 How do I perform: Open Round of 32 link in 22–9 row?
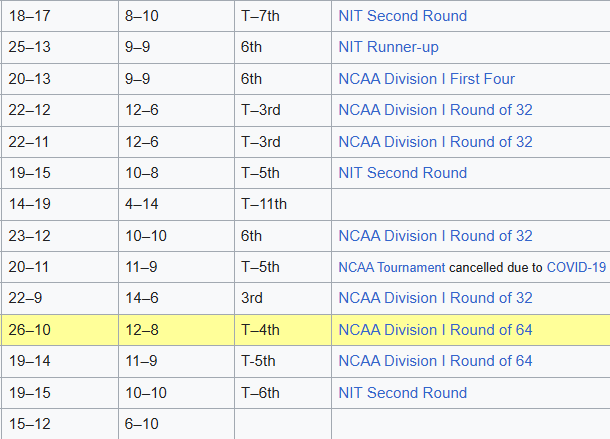pyautogui.click(x=435, y=298)
